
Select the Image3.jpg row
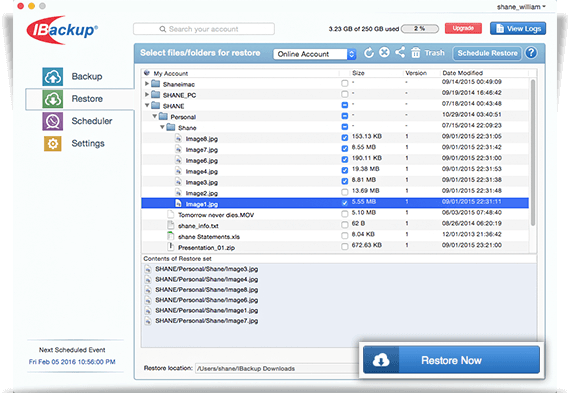(335, 182)
